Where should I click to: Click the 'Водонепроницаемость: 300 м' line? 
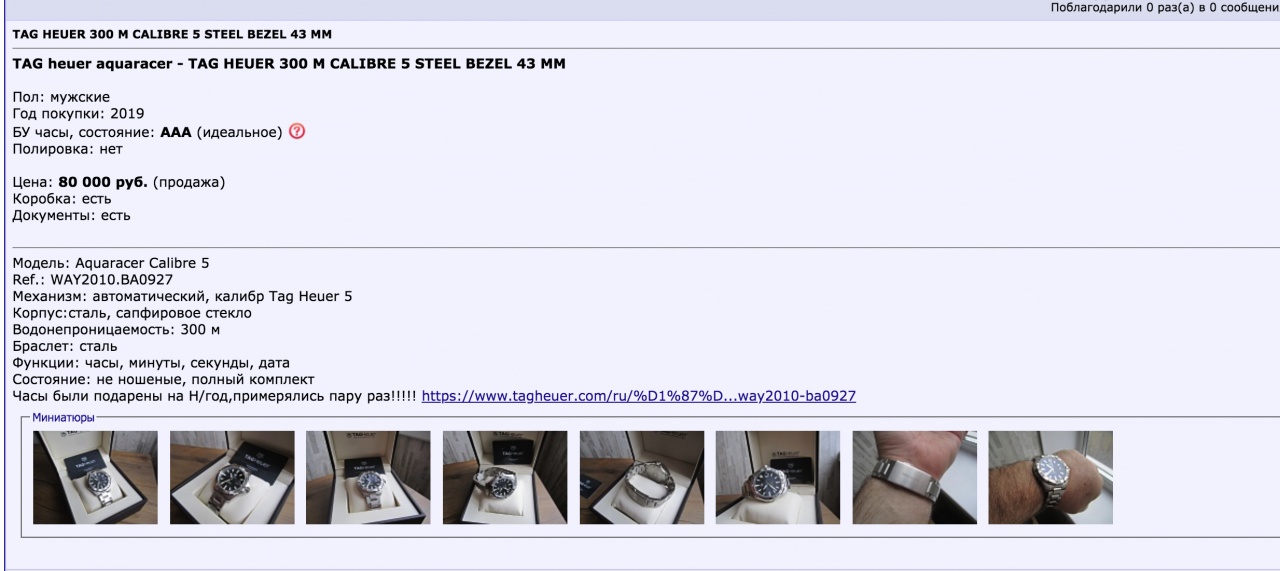tap(116, 329)
